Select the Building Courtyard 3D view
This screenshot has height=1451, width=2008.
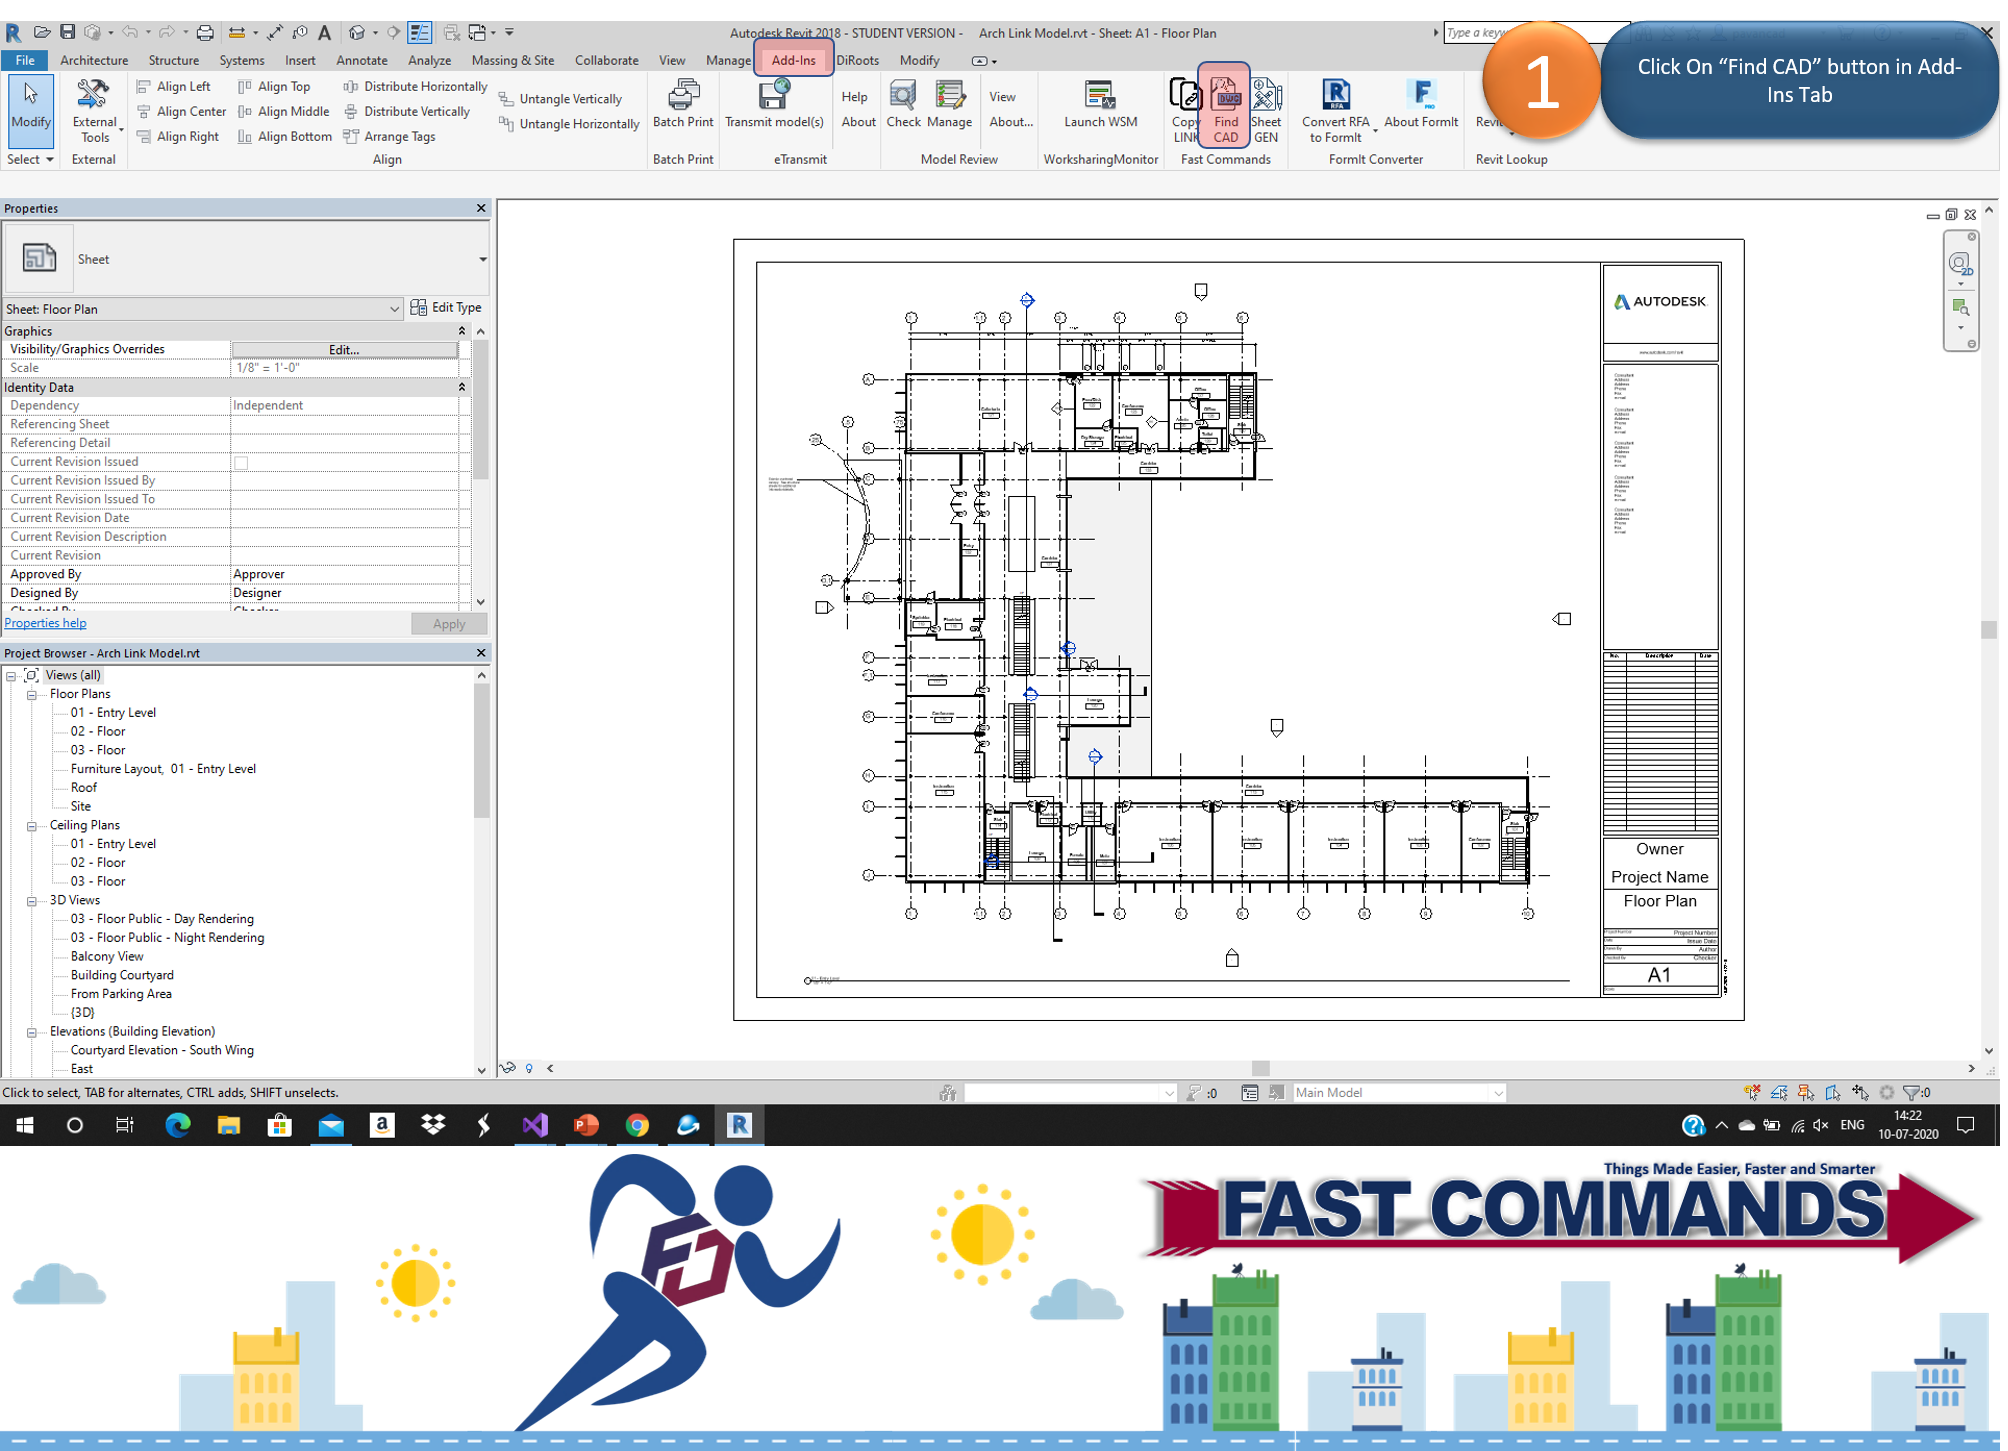[x=122, y=975]
